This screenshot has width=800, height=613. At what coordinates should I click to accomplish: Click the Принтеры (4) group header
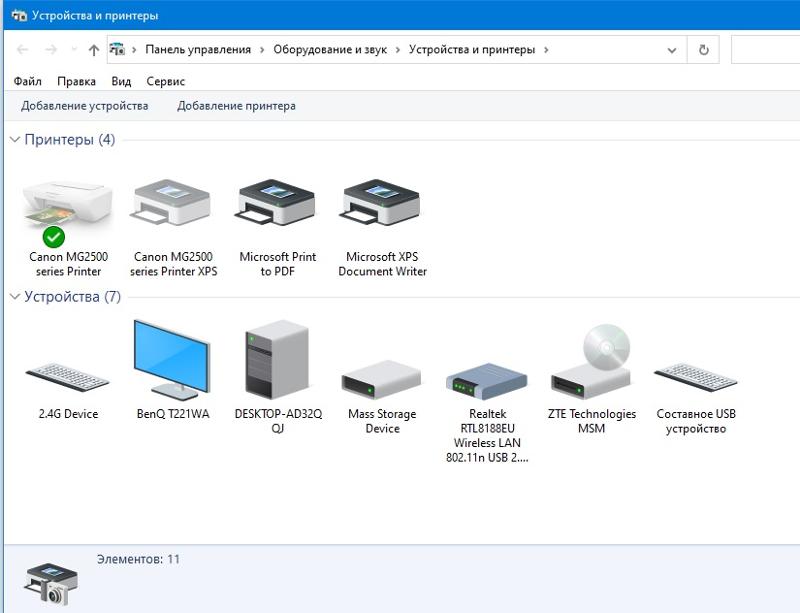70,139
